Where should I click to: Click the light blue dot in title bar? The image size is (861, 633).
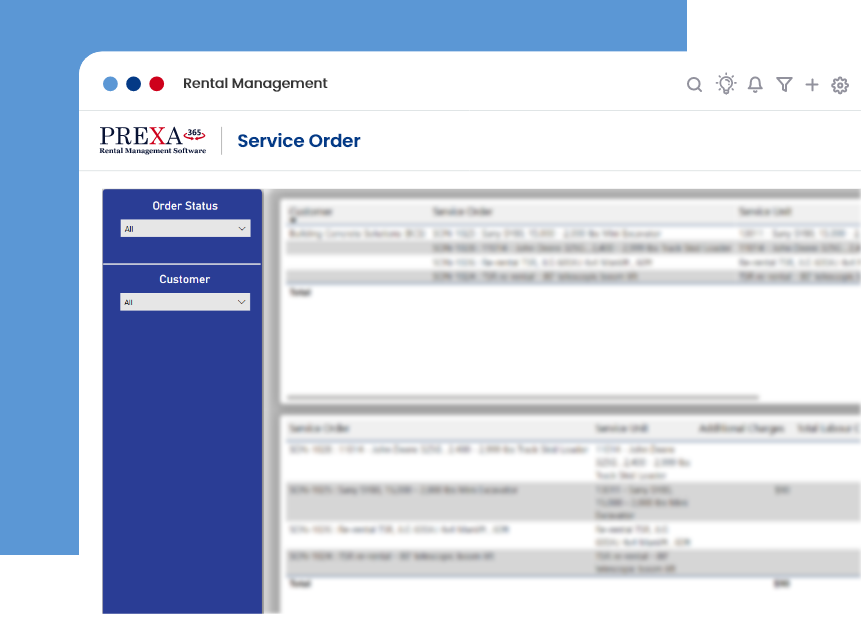click(111, 84)
